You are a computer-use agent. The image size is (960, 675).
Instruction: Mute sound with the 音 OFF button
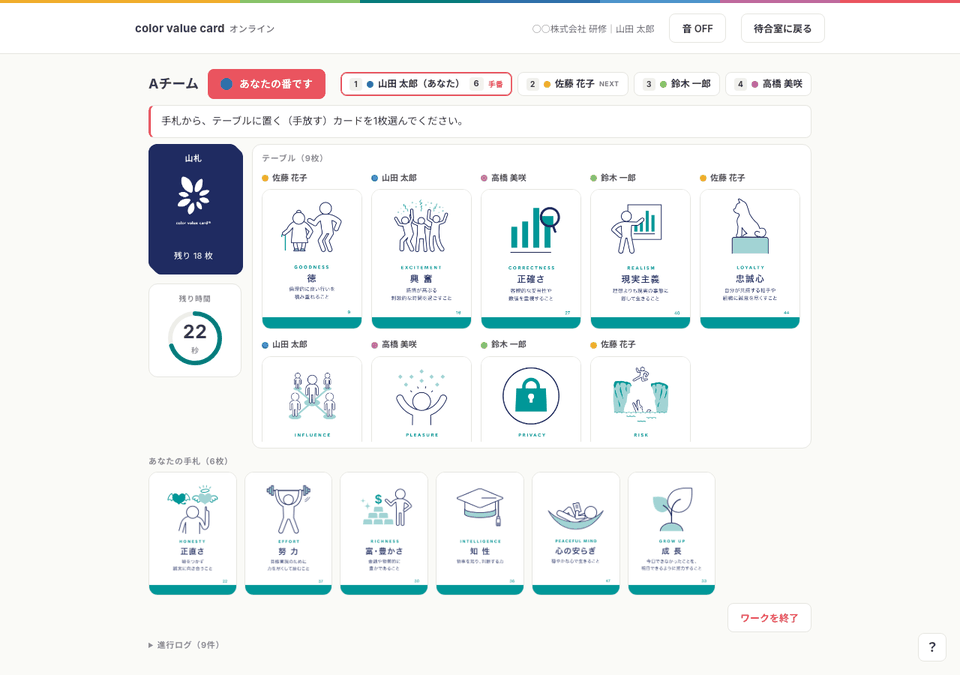[697, 28]
